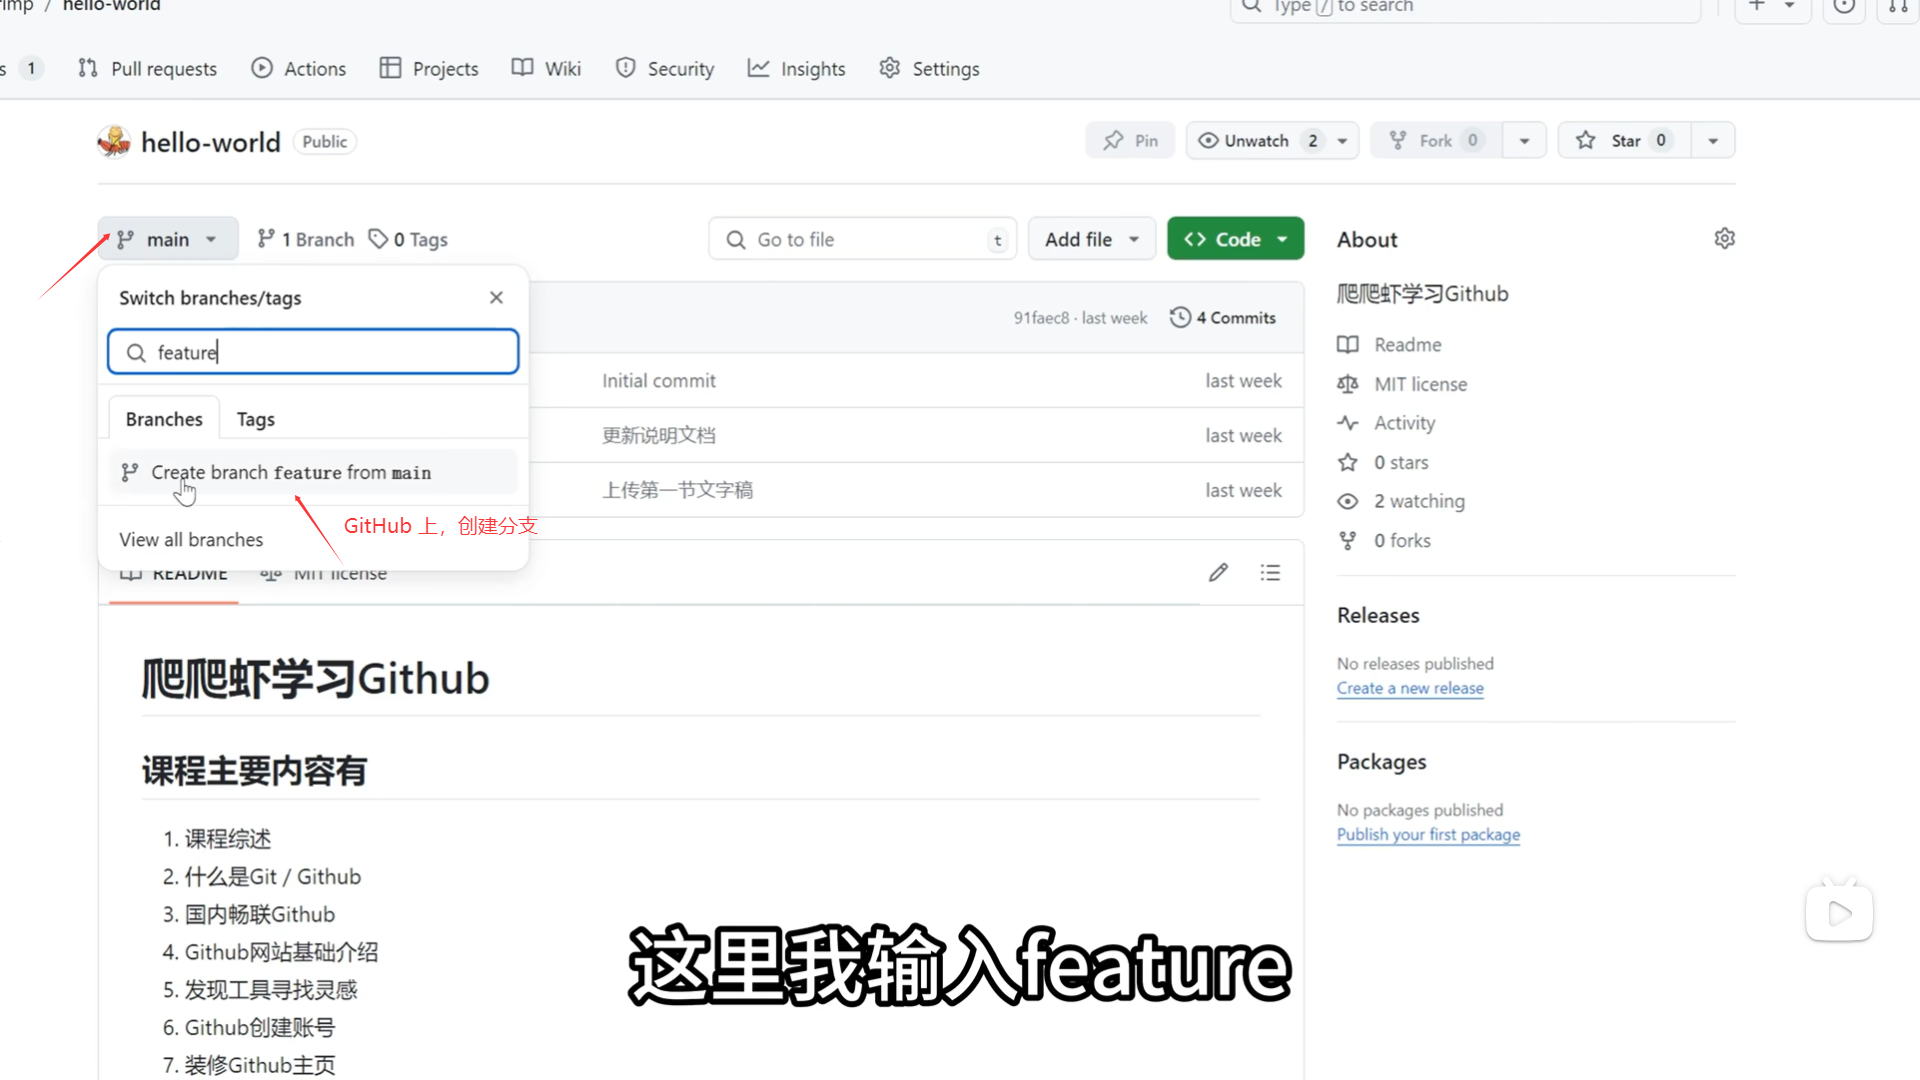Close the Switch branches/tags popup
The height and width of the screenshot is (1080, 1920).
[496, 298]
